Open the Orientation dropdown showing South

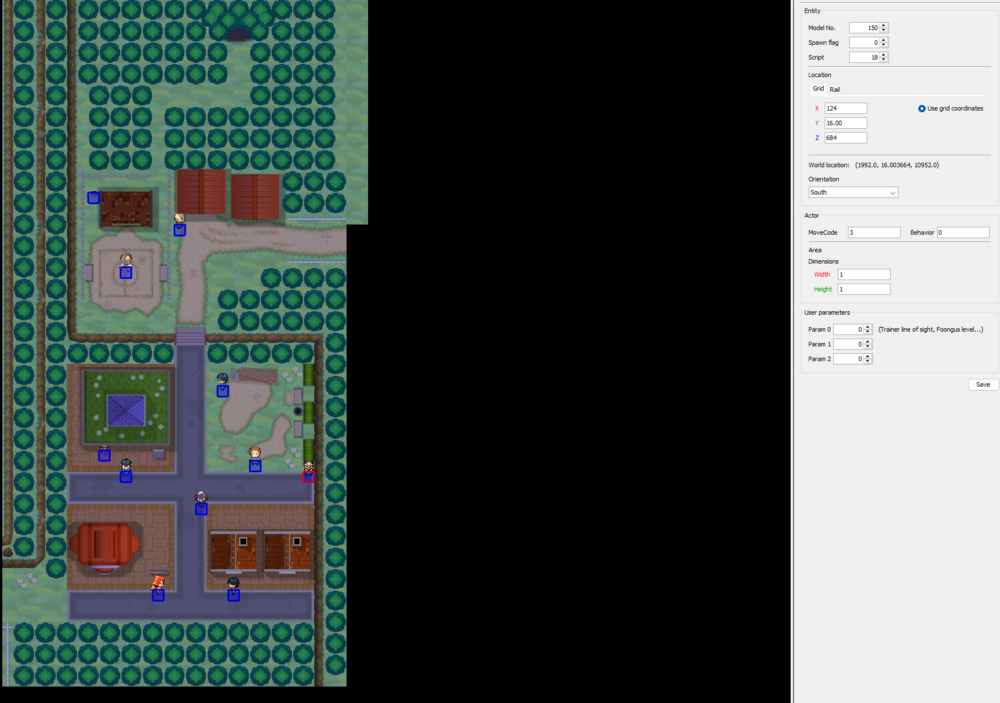click(852, 192)
